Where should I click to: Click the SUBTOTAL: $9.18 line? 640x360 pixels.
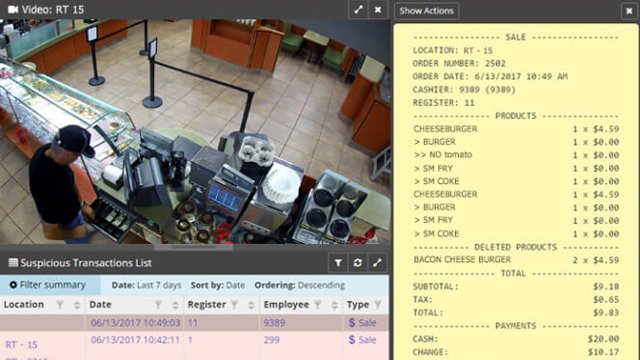[516, 287]
